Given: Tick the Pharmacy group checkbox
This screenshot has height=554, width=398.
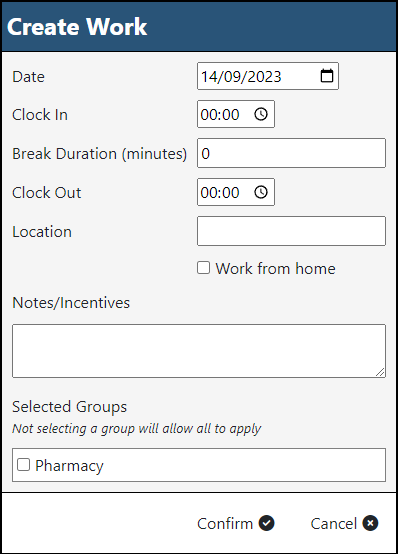Looking at the screenshot, I should [x=23, y=465].
